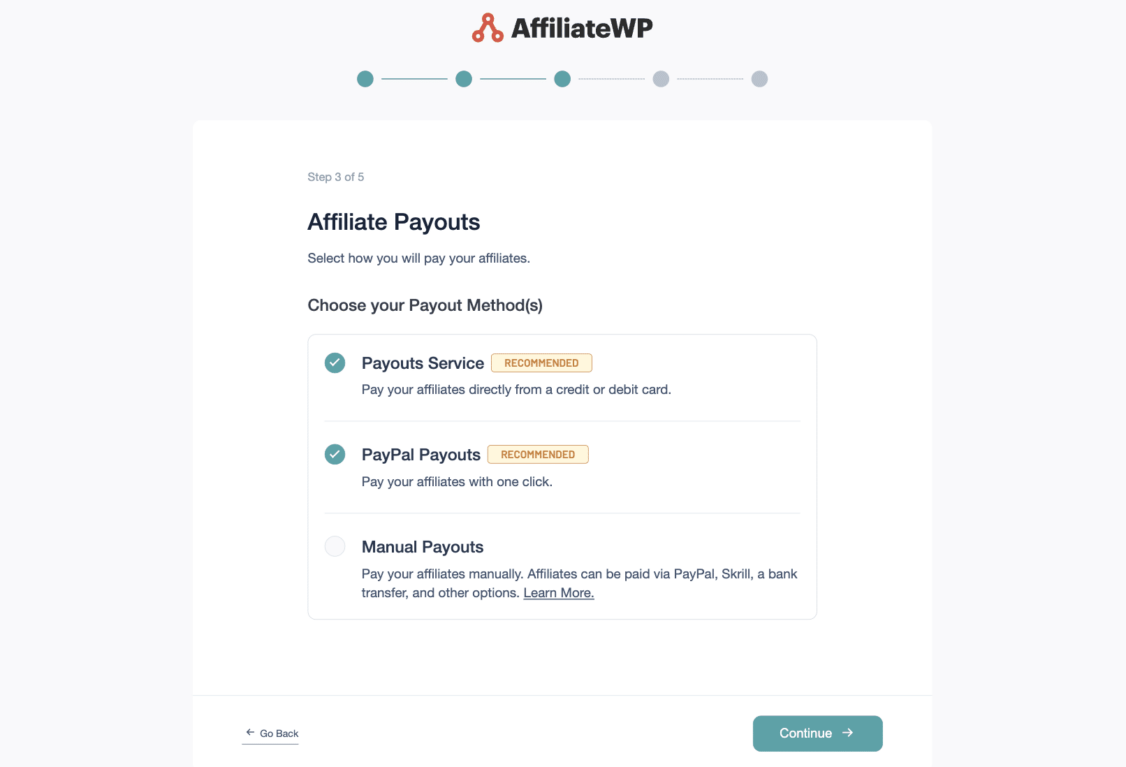
Task: Click the third highlighted progress step circle
Action: [562, 78]
